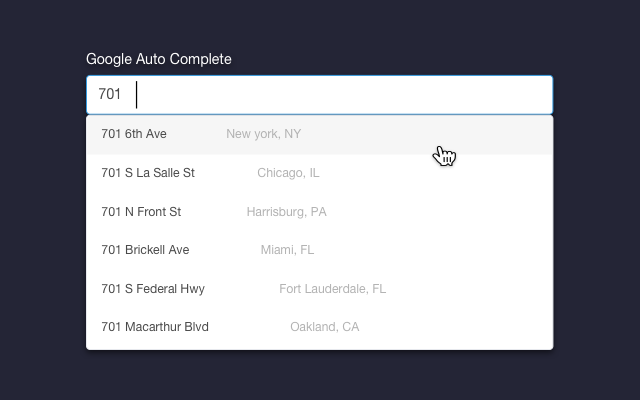Select the 701 Macarthur Blvd suggestion
The width and height of the screenshot is (640, 400).
[x=155, y=327]
